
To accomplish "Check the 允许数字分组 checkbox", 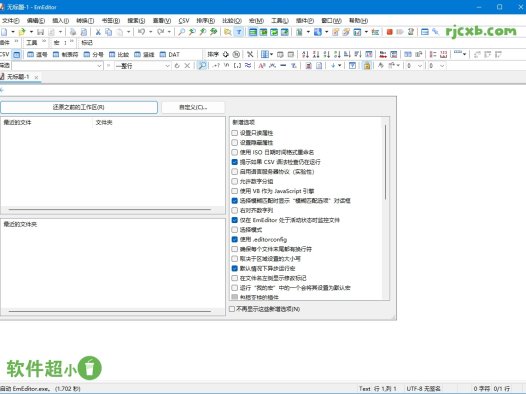I will point(235,181).
